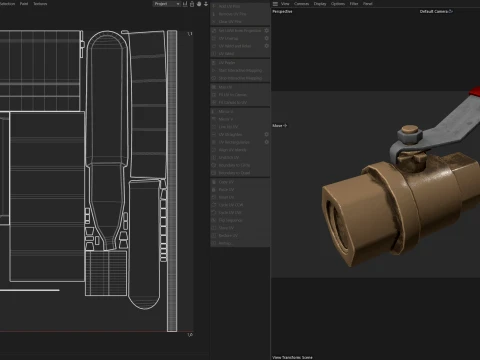Click the lock icon in the UV editor header
This screenshot has width=480, height=360.
pyautogui.click(x=192, y=4)
